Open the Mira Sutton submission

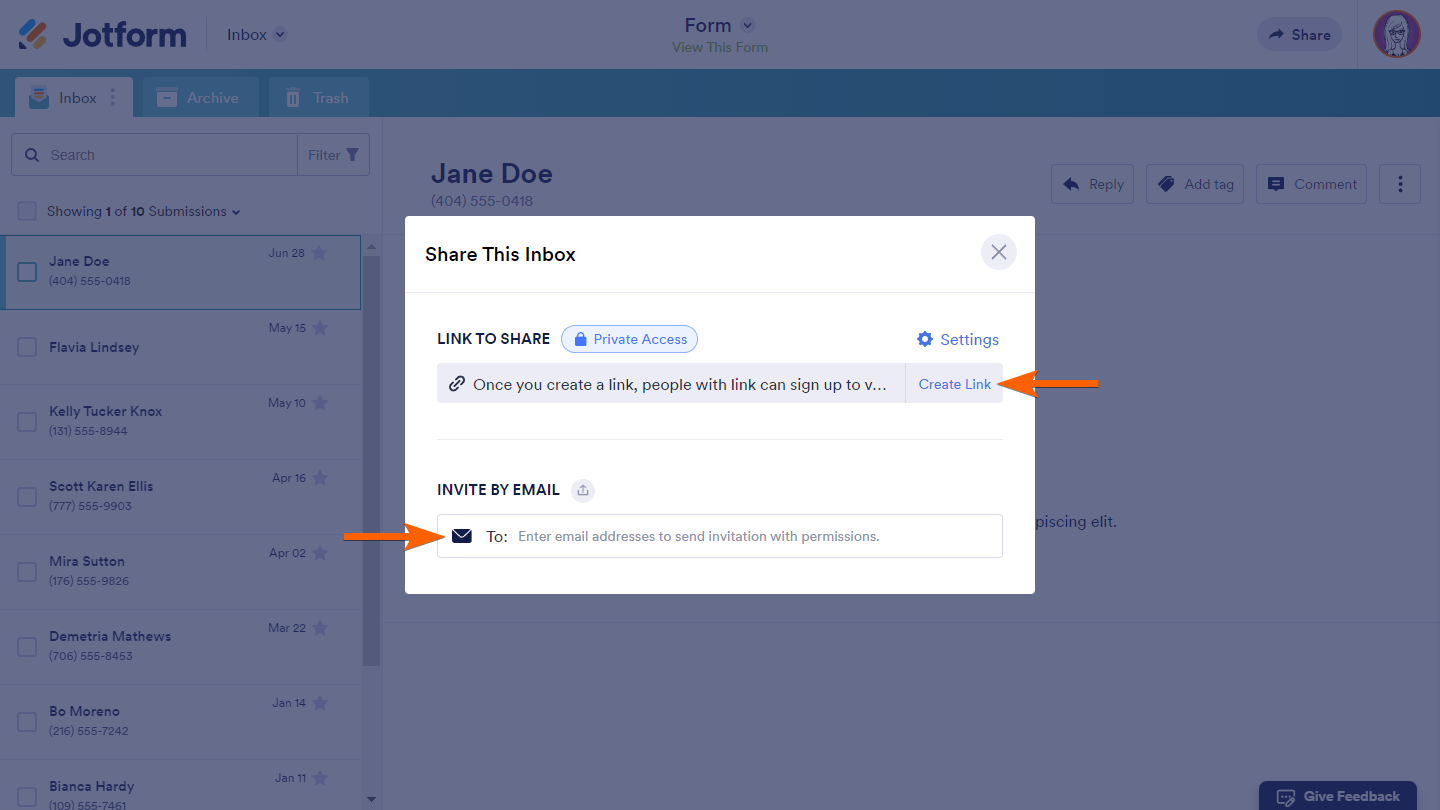tap(180, 572)
